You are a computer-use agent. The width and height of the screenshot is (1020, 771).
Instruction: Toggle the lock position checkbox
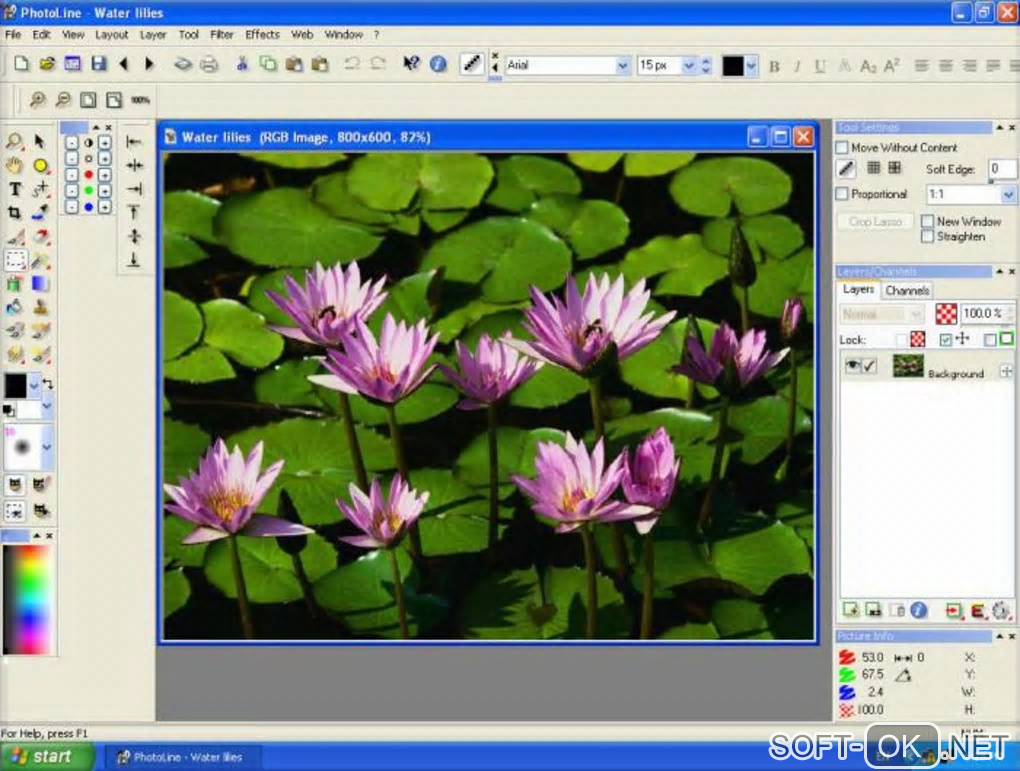coord(946,339)
